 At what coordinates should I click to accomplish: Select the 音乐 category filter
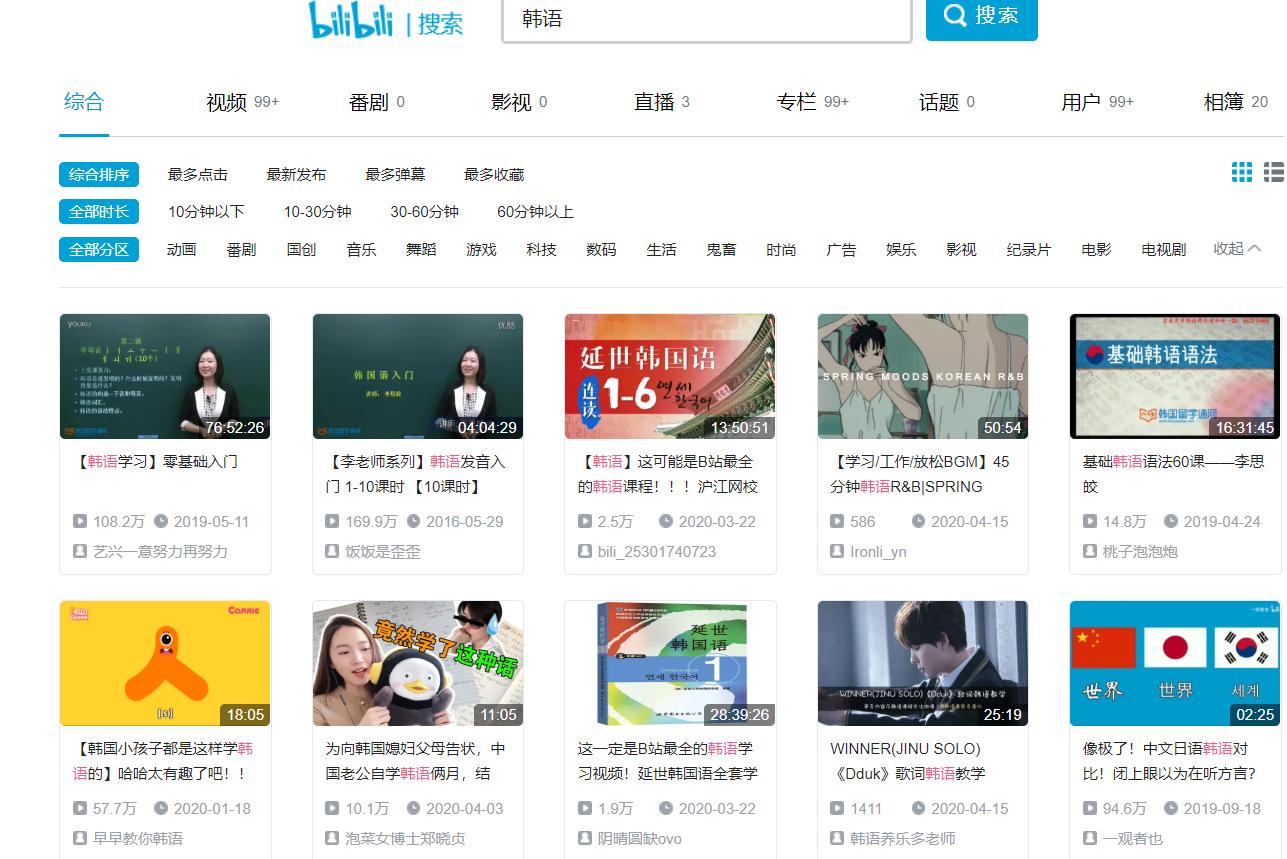tap(361, 250)
